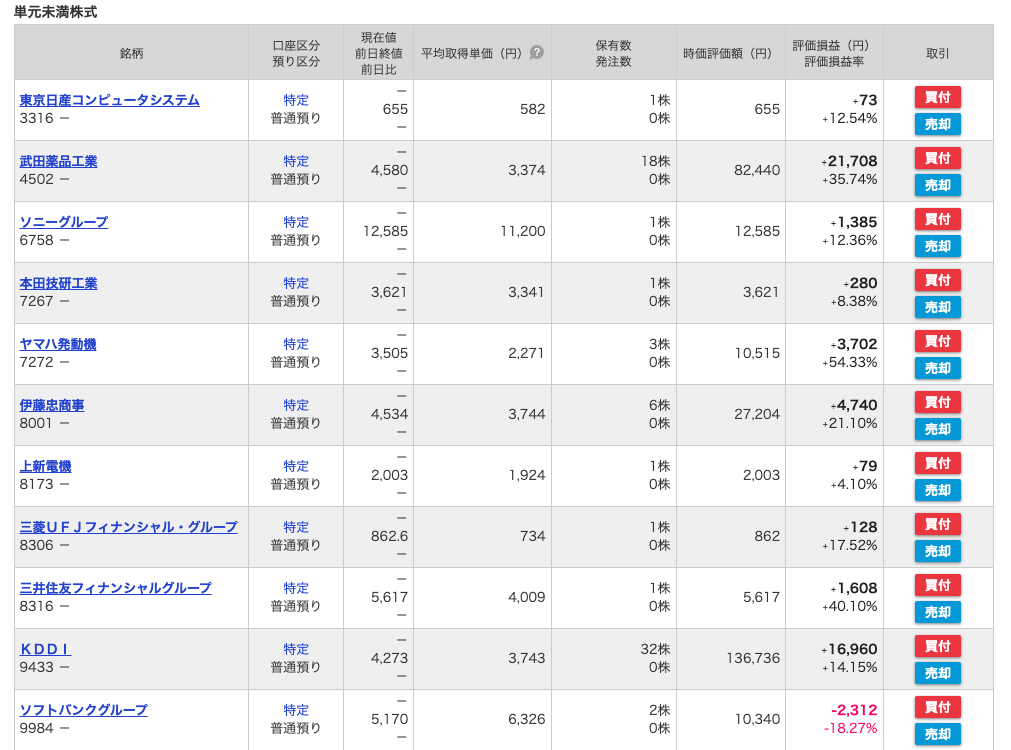Select the 6,326 average acquisition price
The image size is (1011, 750).
pyautogui.click(x=527, y=719)
